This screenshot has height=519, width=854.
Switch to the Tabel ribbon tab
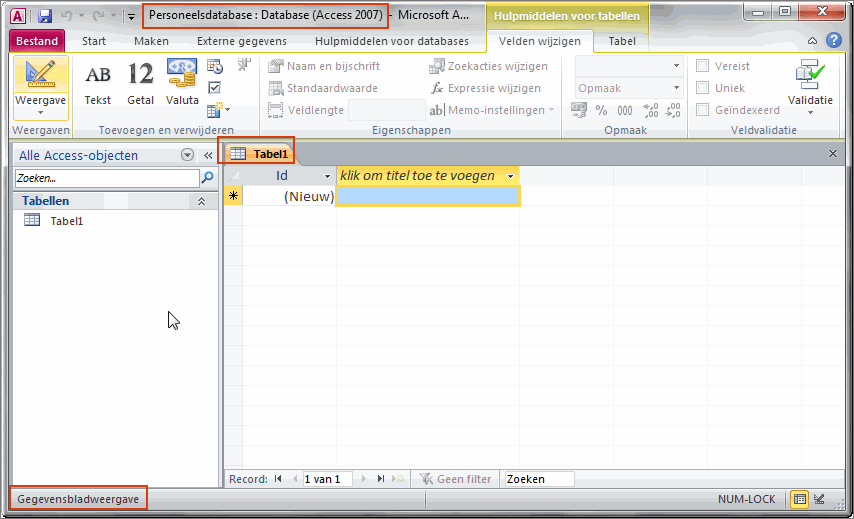click(622, 41)
